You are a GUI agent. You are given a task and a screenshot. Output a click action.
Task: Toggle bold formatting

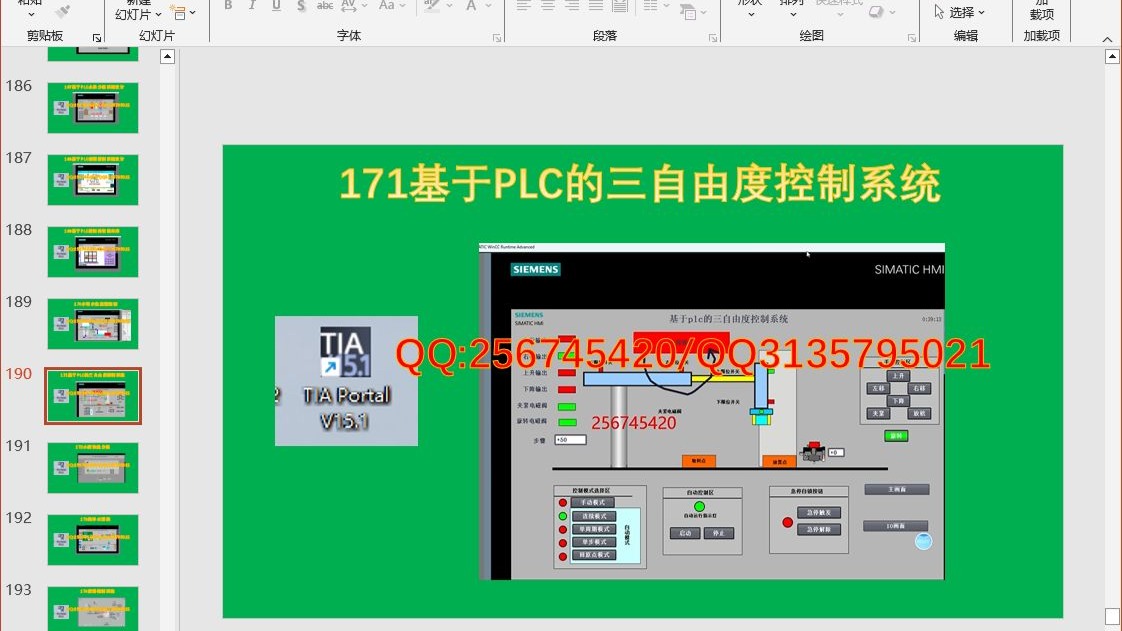click(228, 6)
